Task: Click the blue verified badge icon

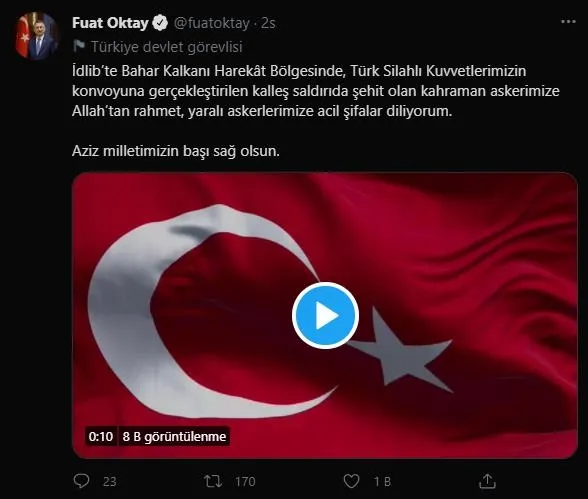Action: pyautogui.click(x=160, y=23)
